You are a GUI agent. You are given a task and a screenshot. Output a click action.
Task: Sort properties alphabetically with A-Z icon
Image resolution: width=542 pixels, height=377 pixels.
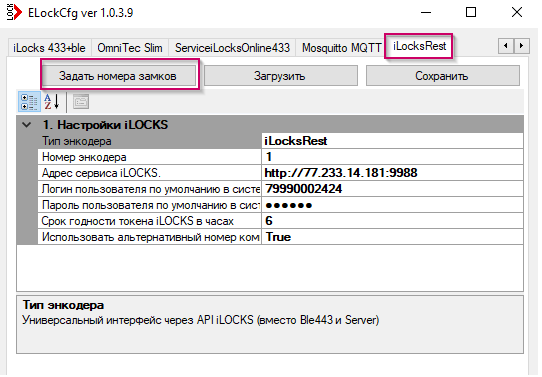(x=52, y=102)
